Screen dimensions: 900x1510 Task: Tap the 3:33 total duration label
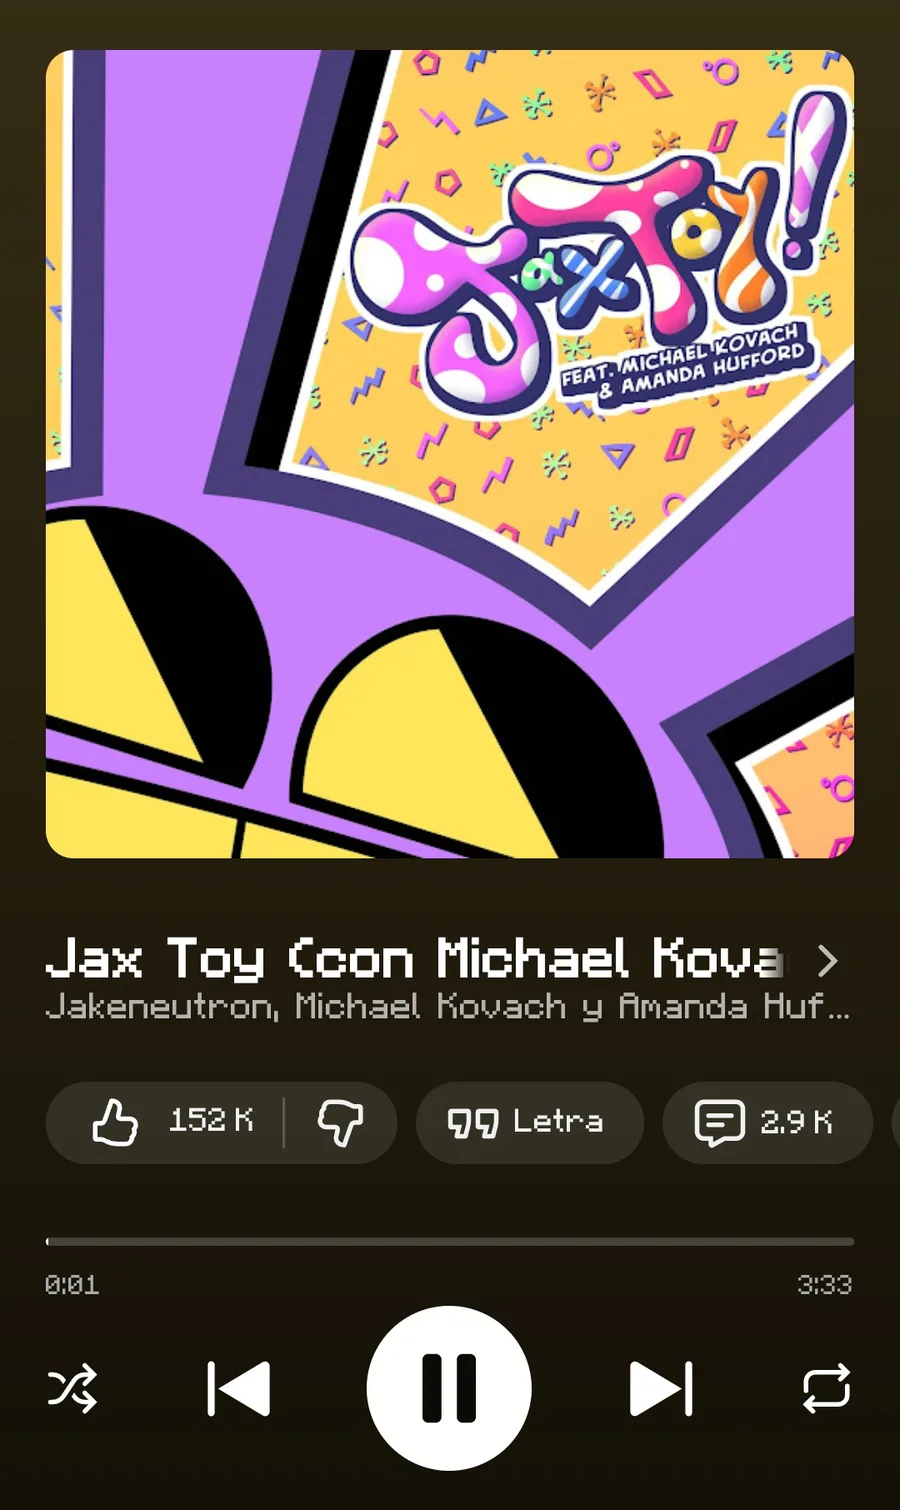coord(825,1285)
